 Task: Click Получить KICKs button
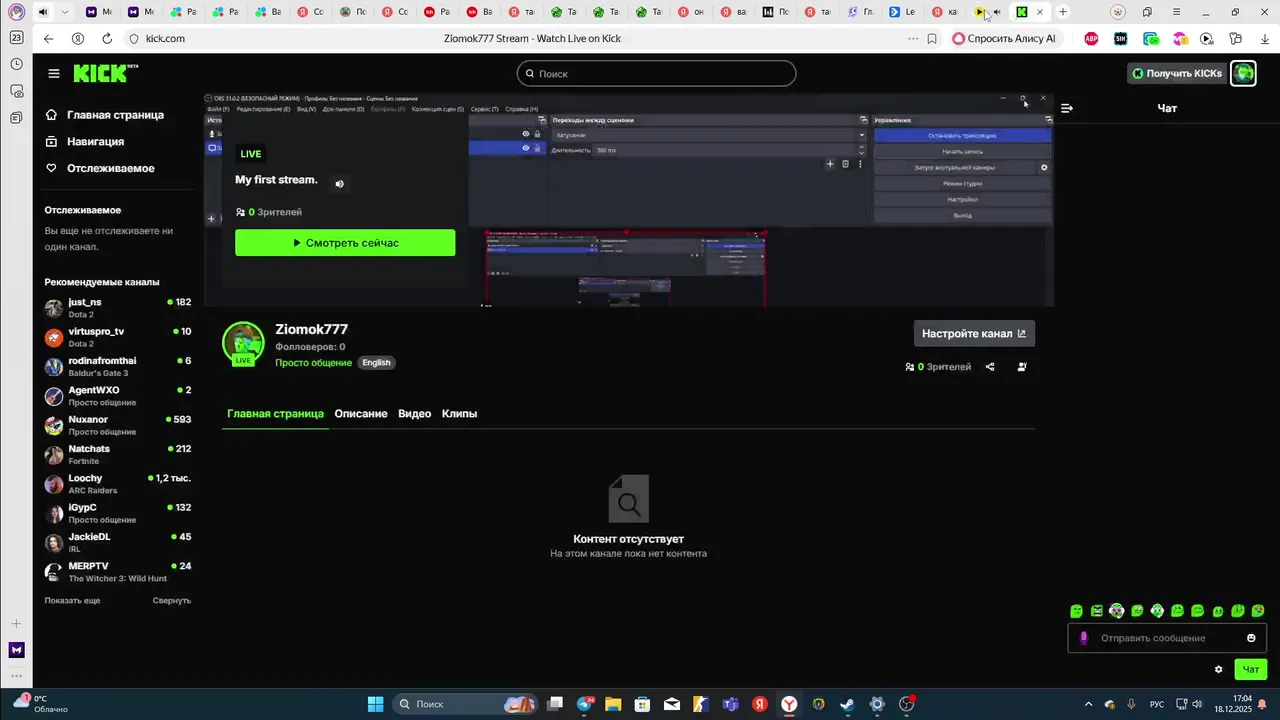coord(1177,73)
